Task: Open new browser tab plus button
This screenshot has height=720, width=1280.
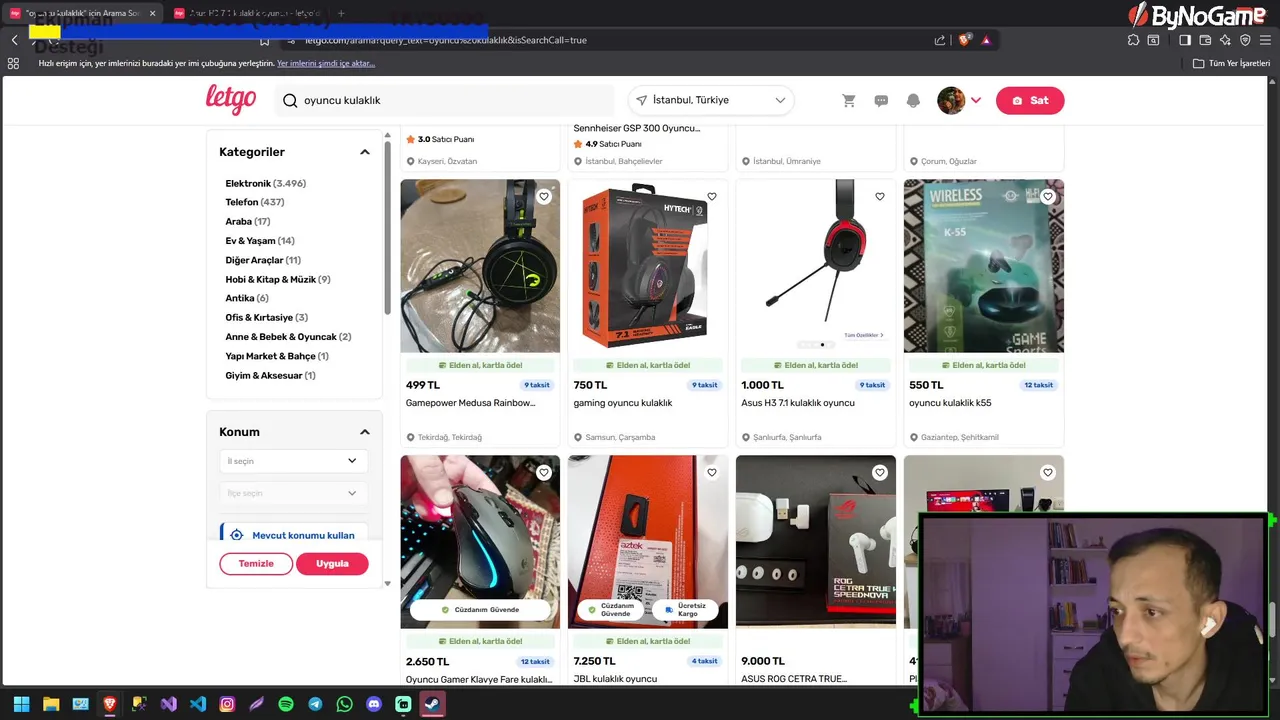Action: (341, 13)
